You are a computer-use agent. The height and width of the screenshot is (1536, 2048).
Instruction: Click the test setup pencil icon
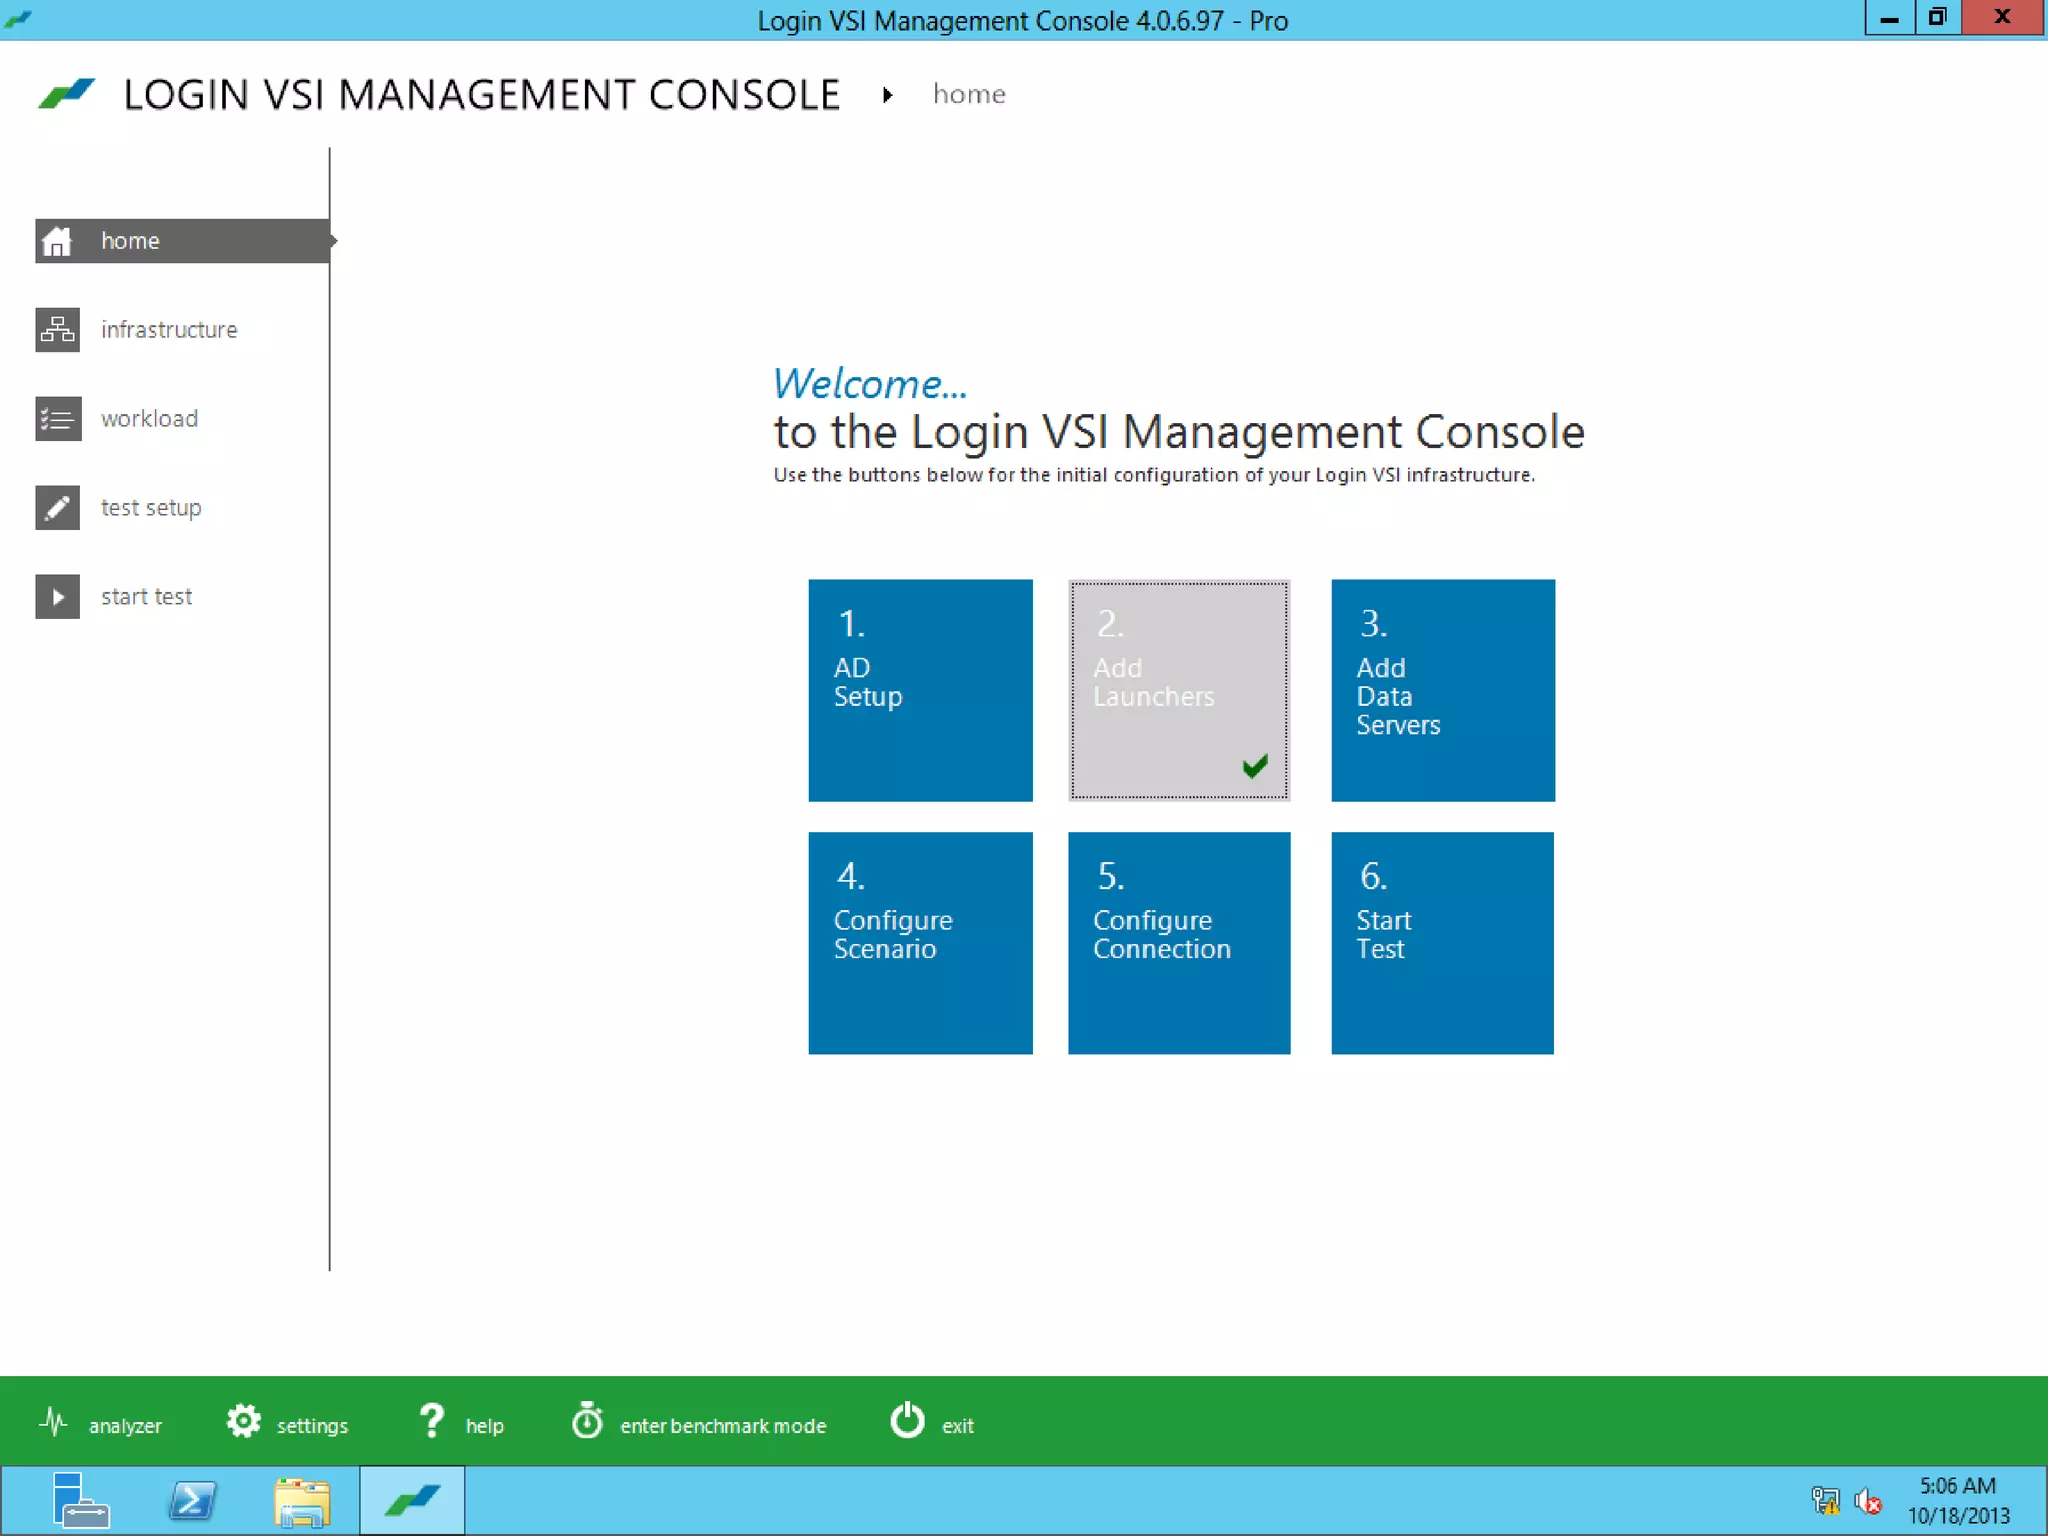(57, 508)
